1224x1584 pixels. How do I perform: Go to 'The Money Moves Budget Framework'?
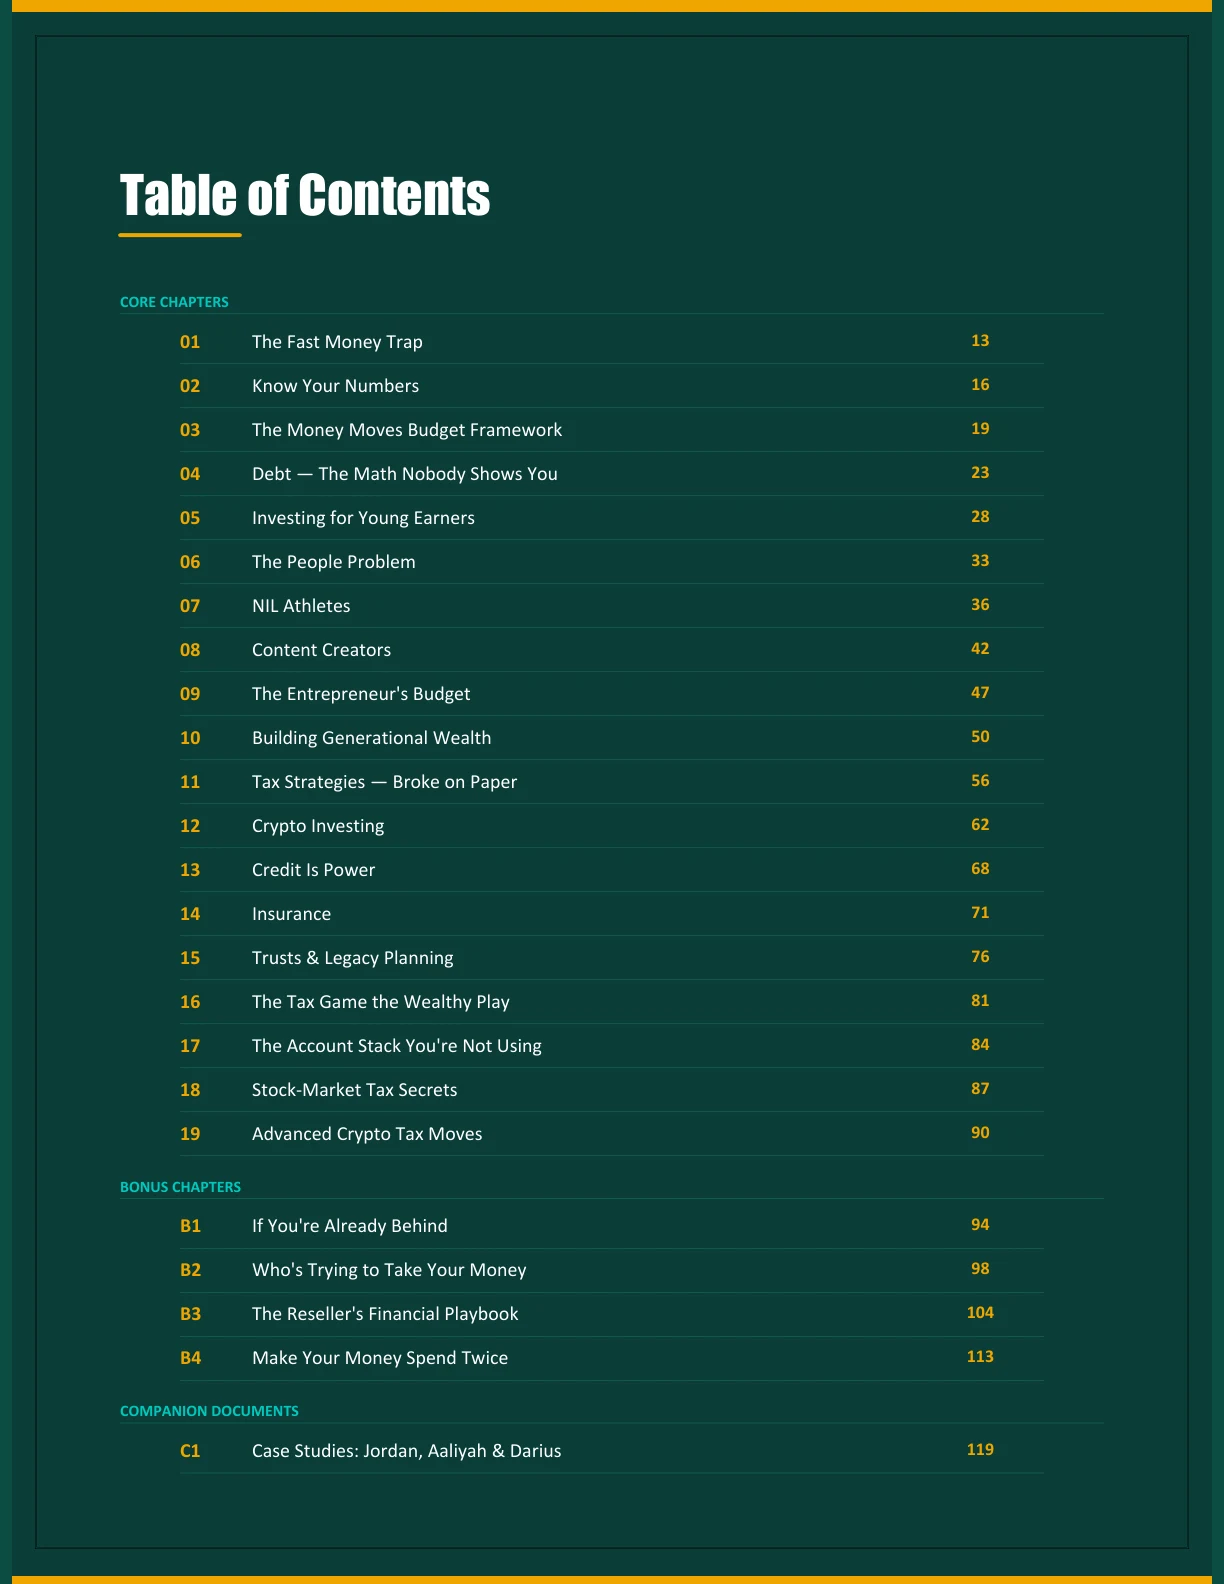pyautogui.click(x=407, y=430)
